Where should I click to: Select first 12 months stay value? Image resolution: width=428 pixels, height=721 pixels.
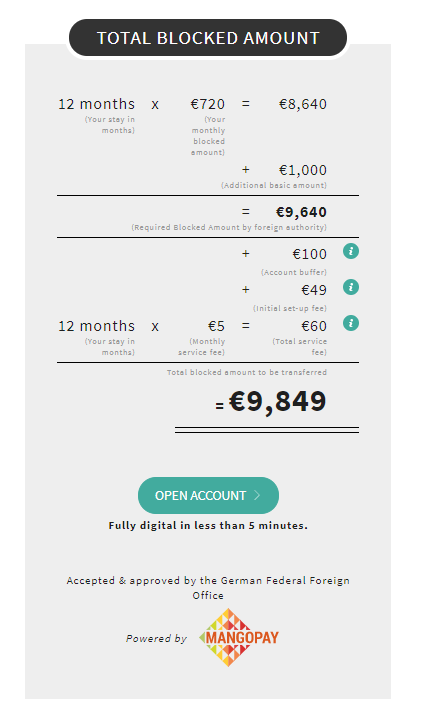[x=97, y=104]
